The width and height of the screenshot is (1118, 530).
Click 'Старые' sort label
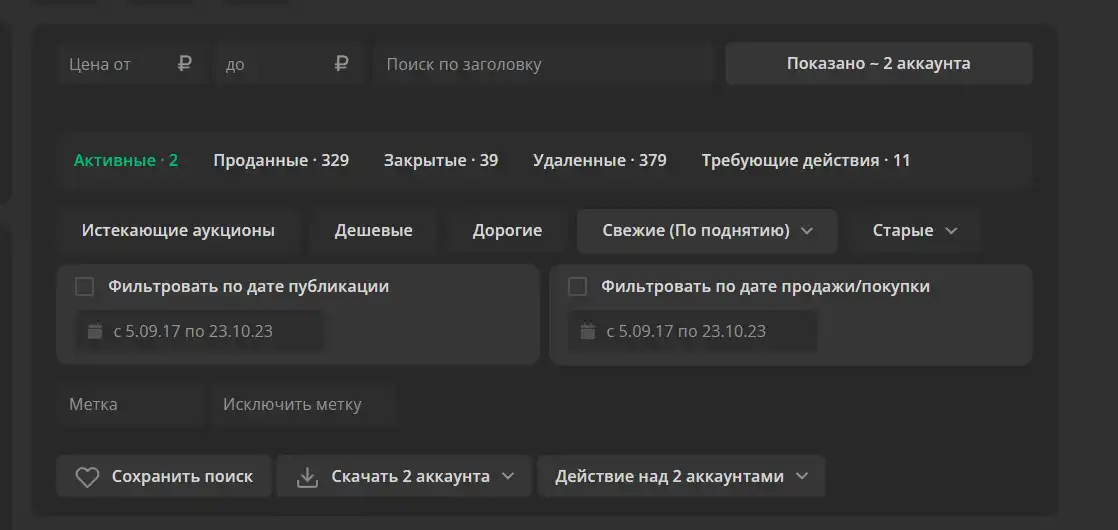pyautogui.click(x=903, y=231)
